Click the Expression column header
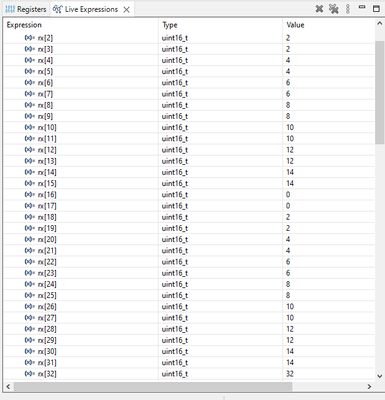This screenshot has width=385, height=400. pyautogui.click(x=81, y=25)
